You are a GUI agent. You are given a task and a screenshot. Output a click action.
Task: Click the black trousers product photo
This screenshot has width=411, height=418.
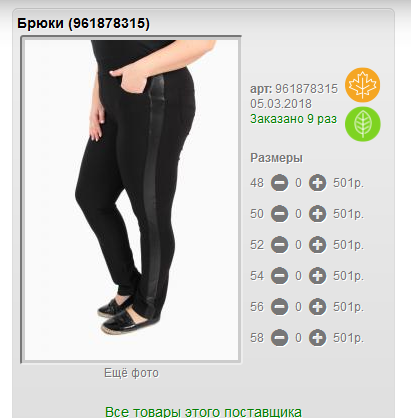pos(131,199)
